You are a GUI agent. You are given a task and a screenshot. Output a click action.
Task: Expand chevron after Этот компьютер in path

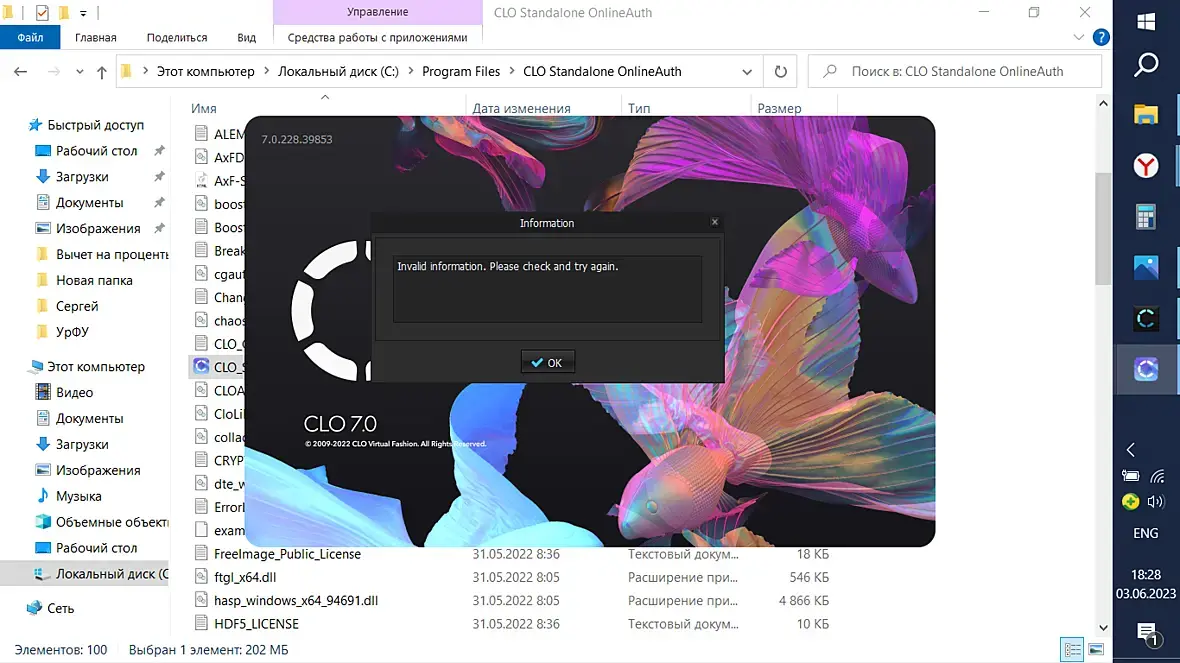pyautogui.click(x=266, y=71)
